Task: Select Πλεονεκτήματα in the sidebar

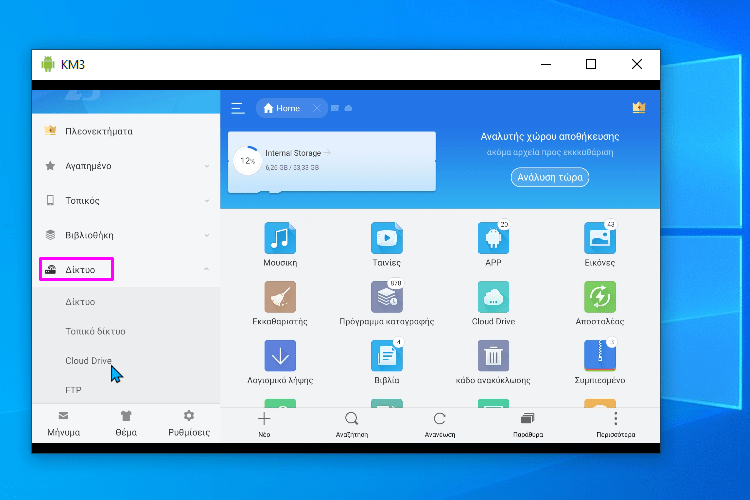Action: (99, 131)
